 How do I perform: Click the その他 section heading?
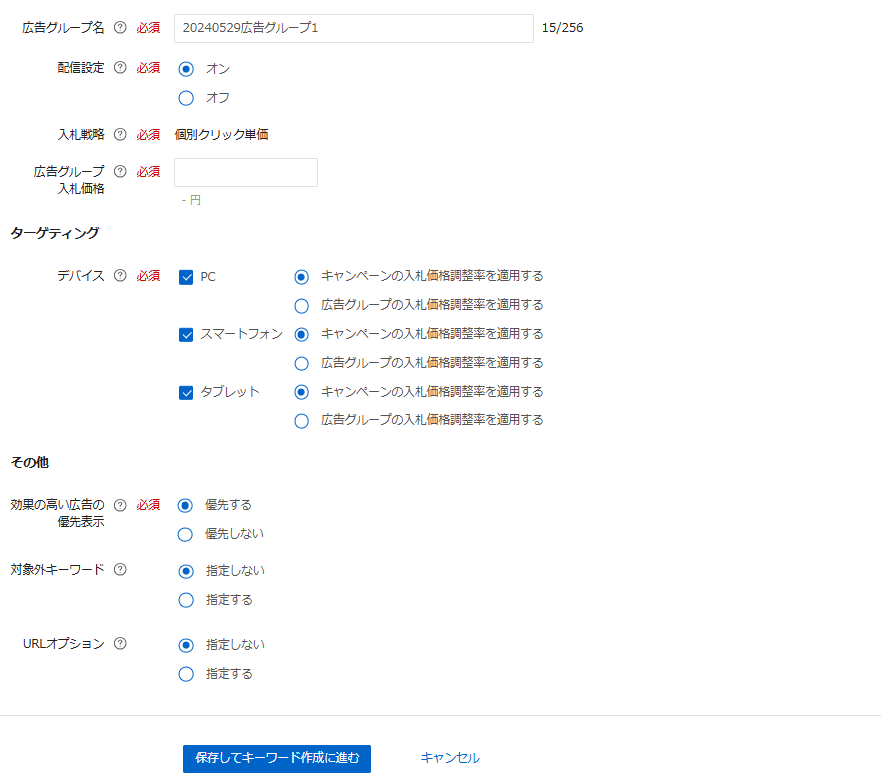[x=30, y=462]
